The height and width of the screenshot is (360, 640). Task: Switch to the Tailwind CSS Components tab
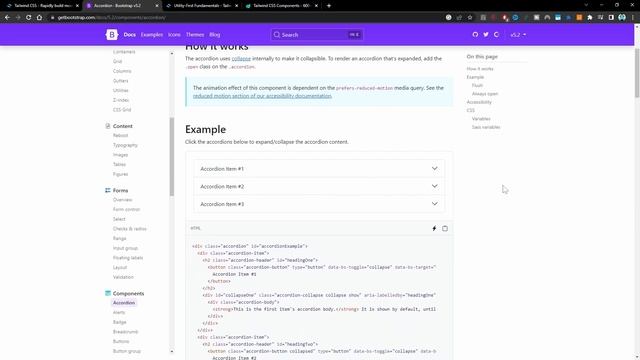(282, 6)
